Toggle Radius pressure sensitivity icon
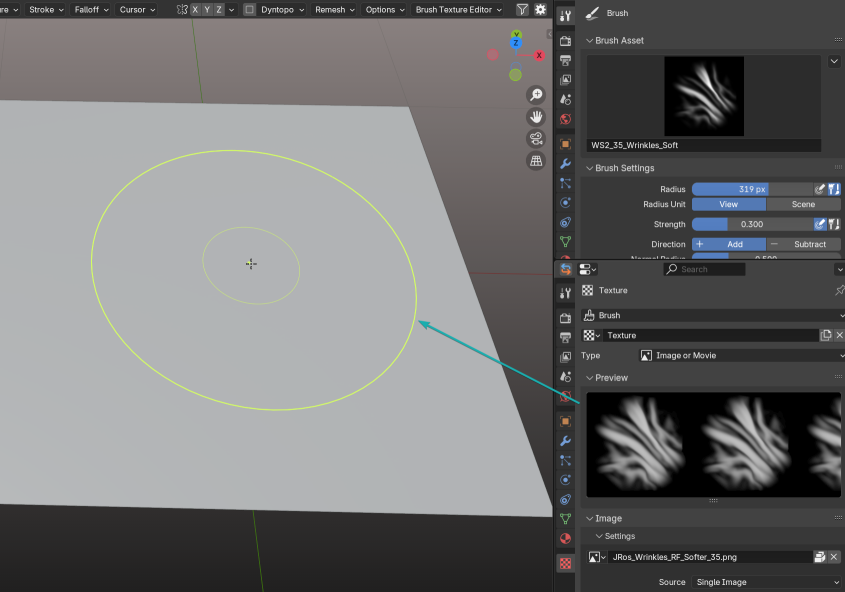This screenshot has width=845, height=592. 820,189
